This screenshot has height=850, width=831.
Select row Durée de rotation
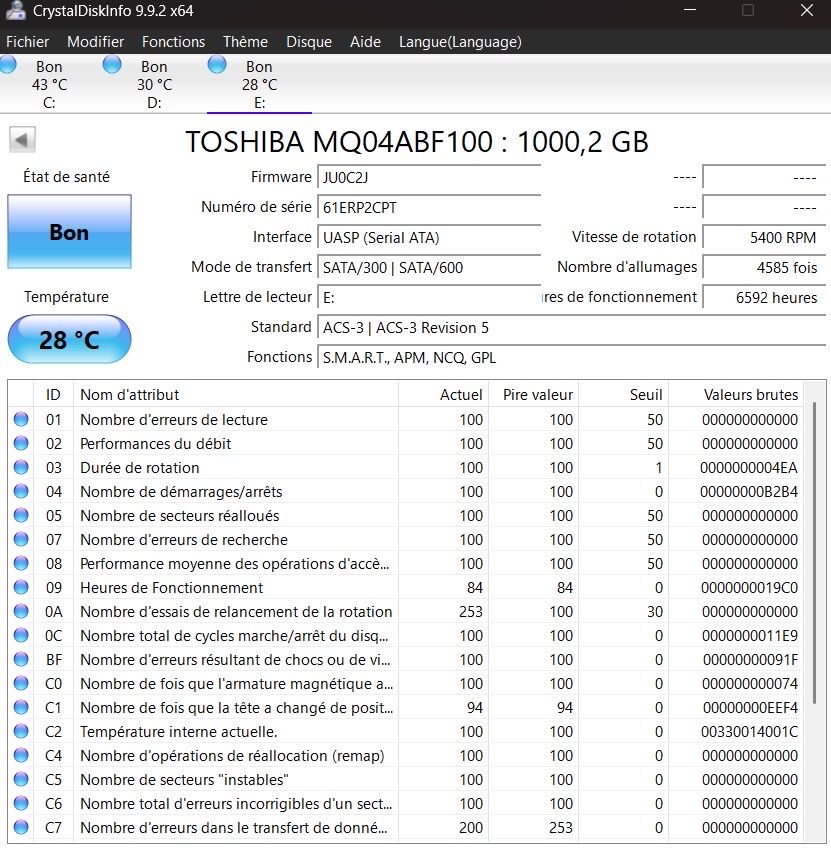406,467
